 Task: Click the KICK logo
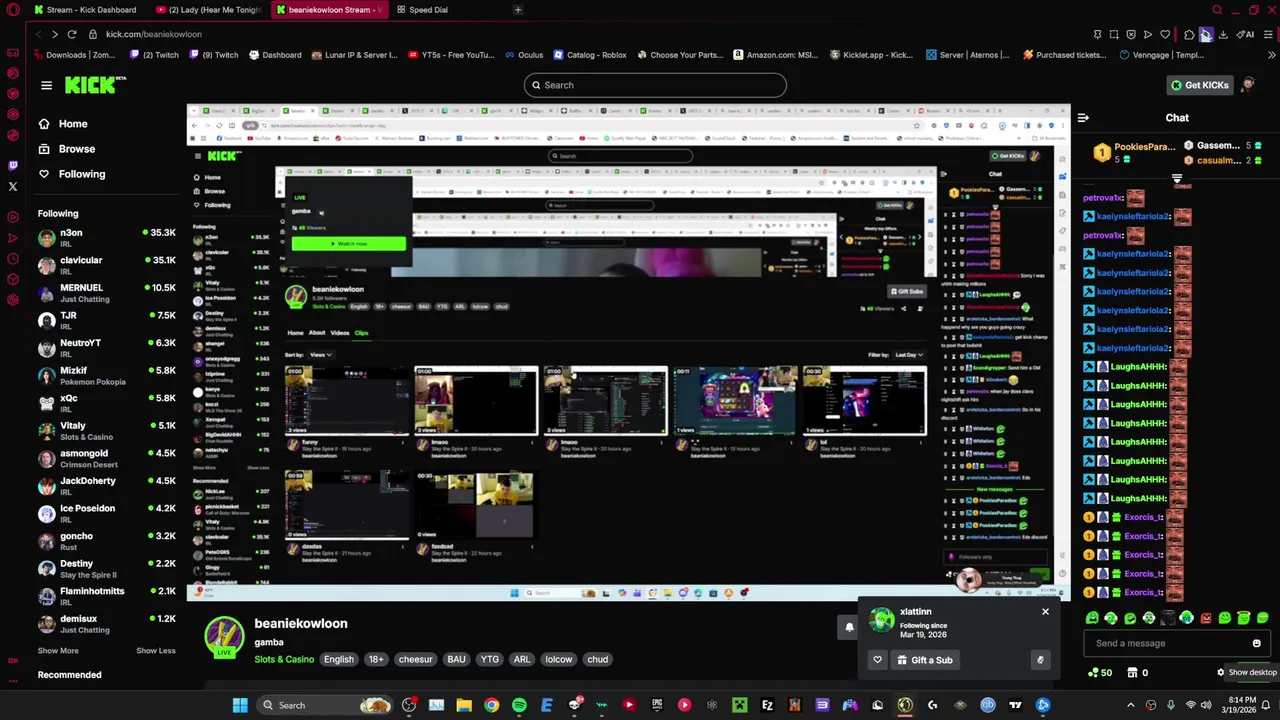click(95, 85)
